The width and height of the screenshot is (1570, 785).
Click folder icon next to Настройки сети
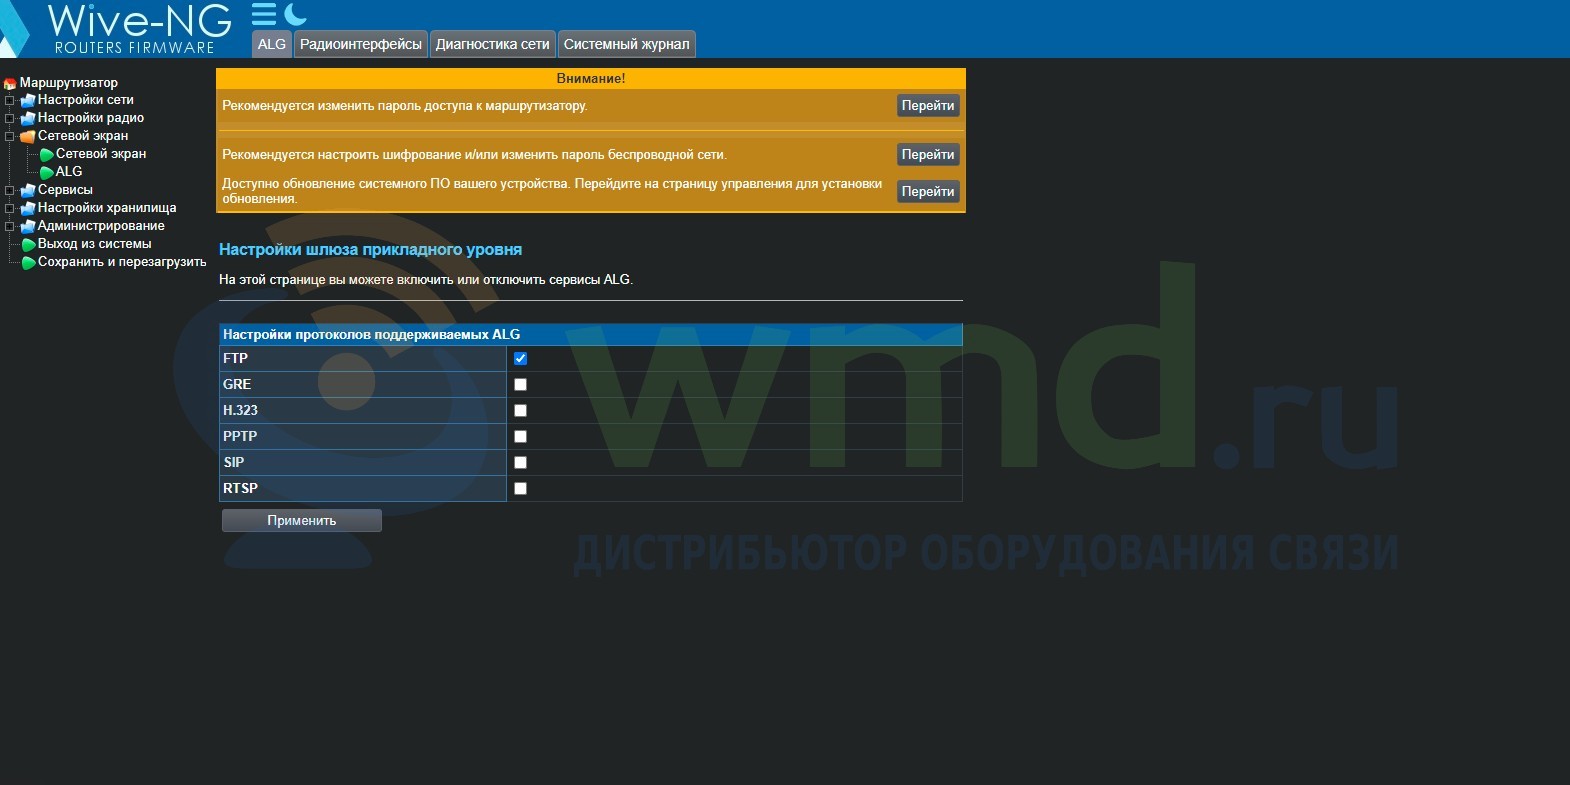28,100
